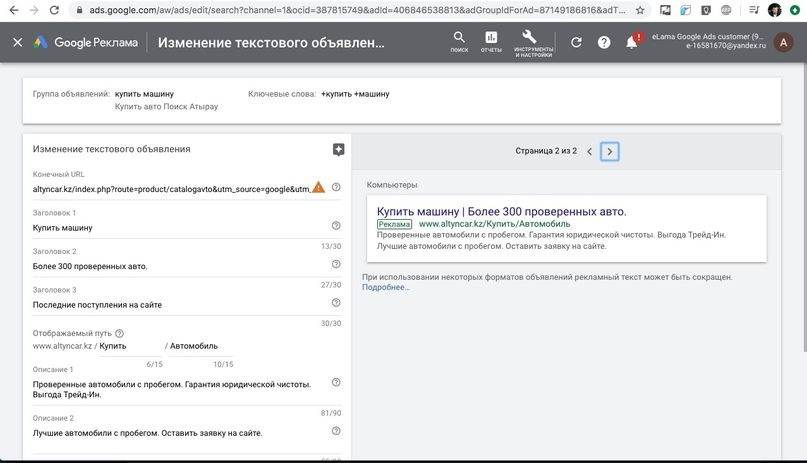Click keyword '+купить +машину'

pyautogui.click(x=355, y=94)
